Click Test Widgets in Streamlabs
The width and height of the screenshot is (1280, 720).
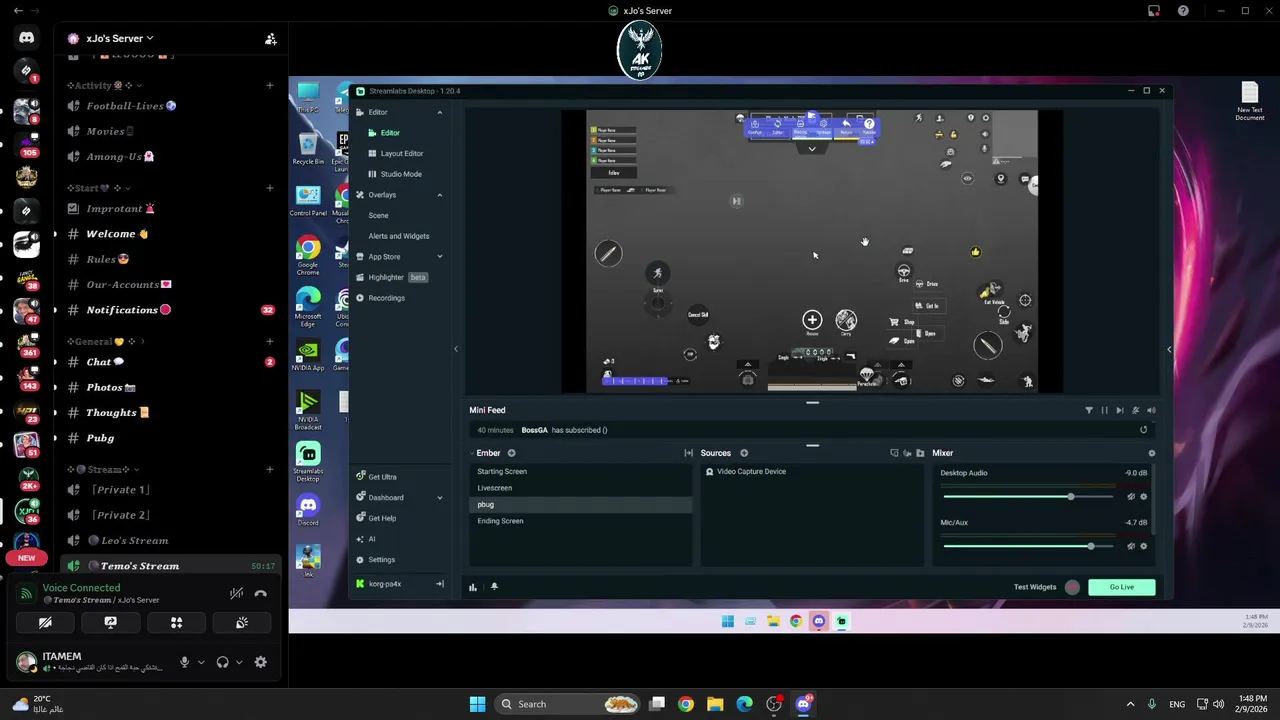tap(1035, 587)
